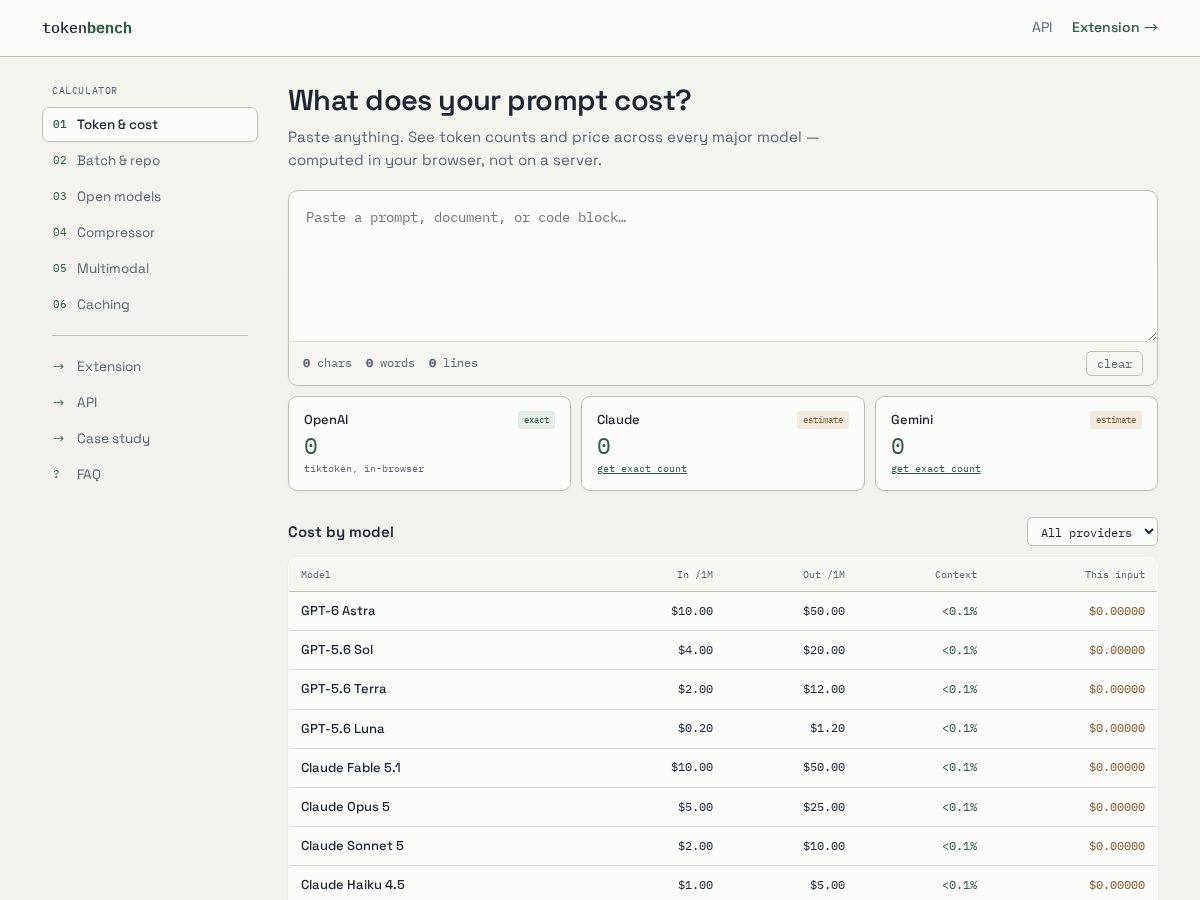
Task: Click the $25.00 output price for Claude Opus 5
Action: (824, 807)
